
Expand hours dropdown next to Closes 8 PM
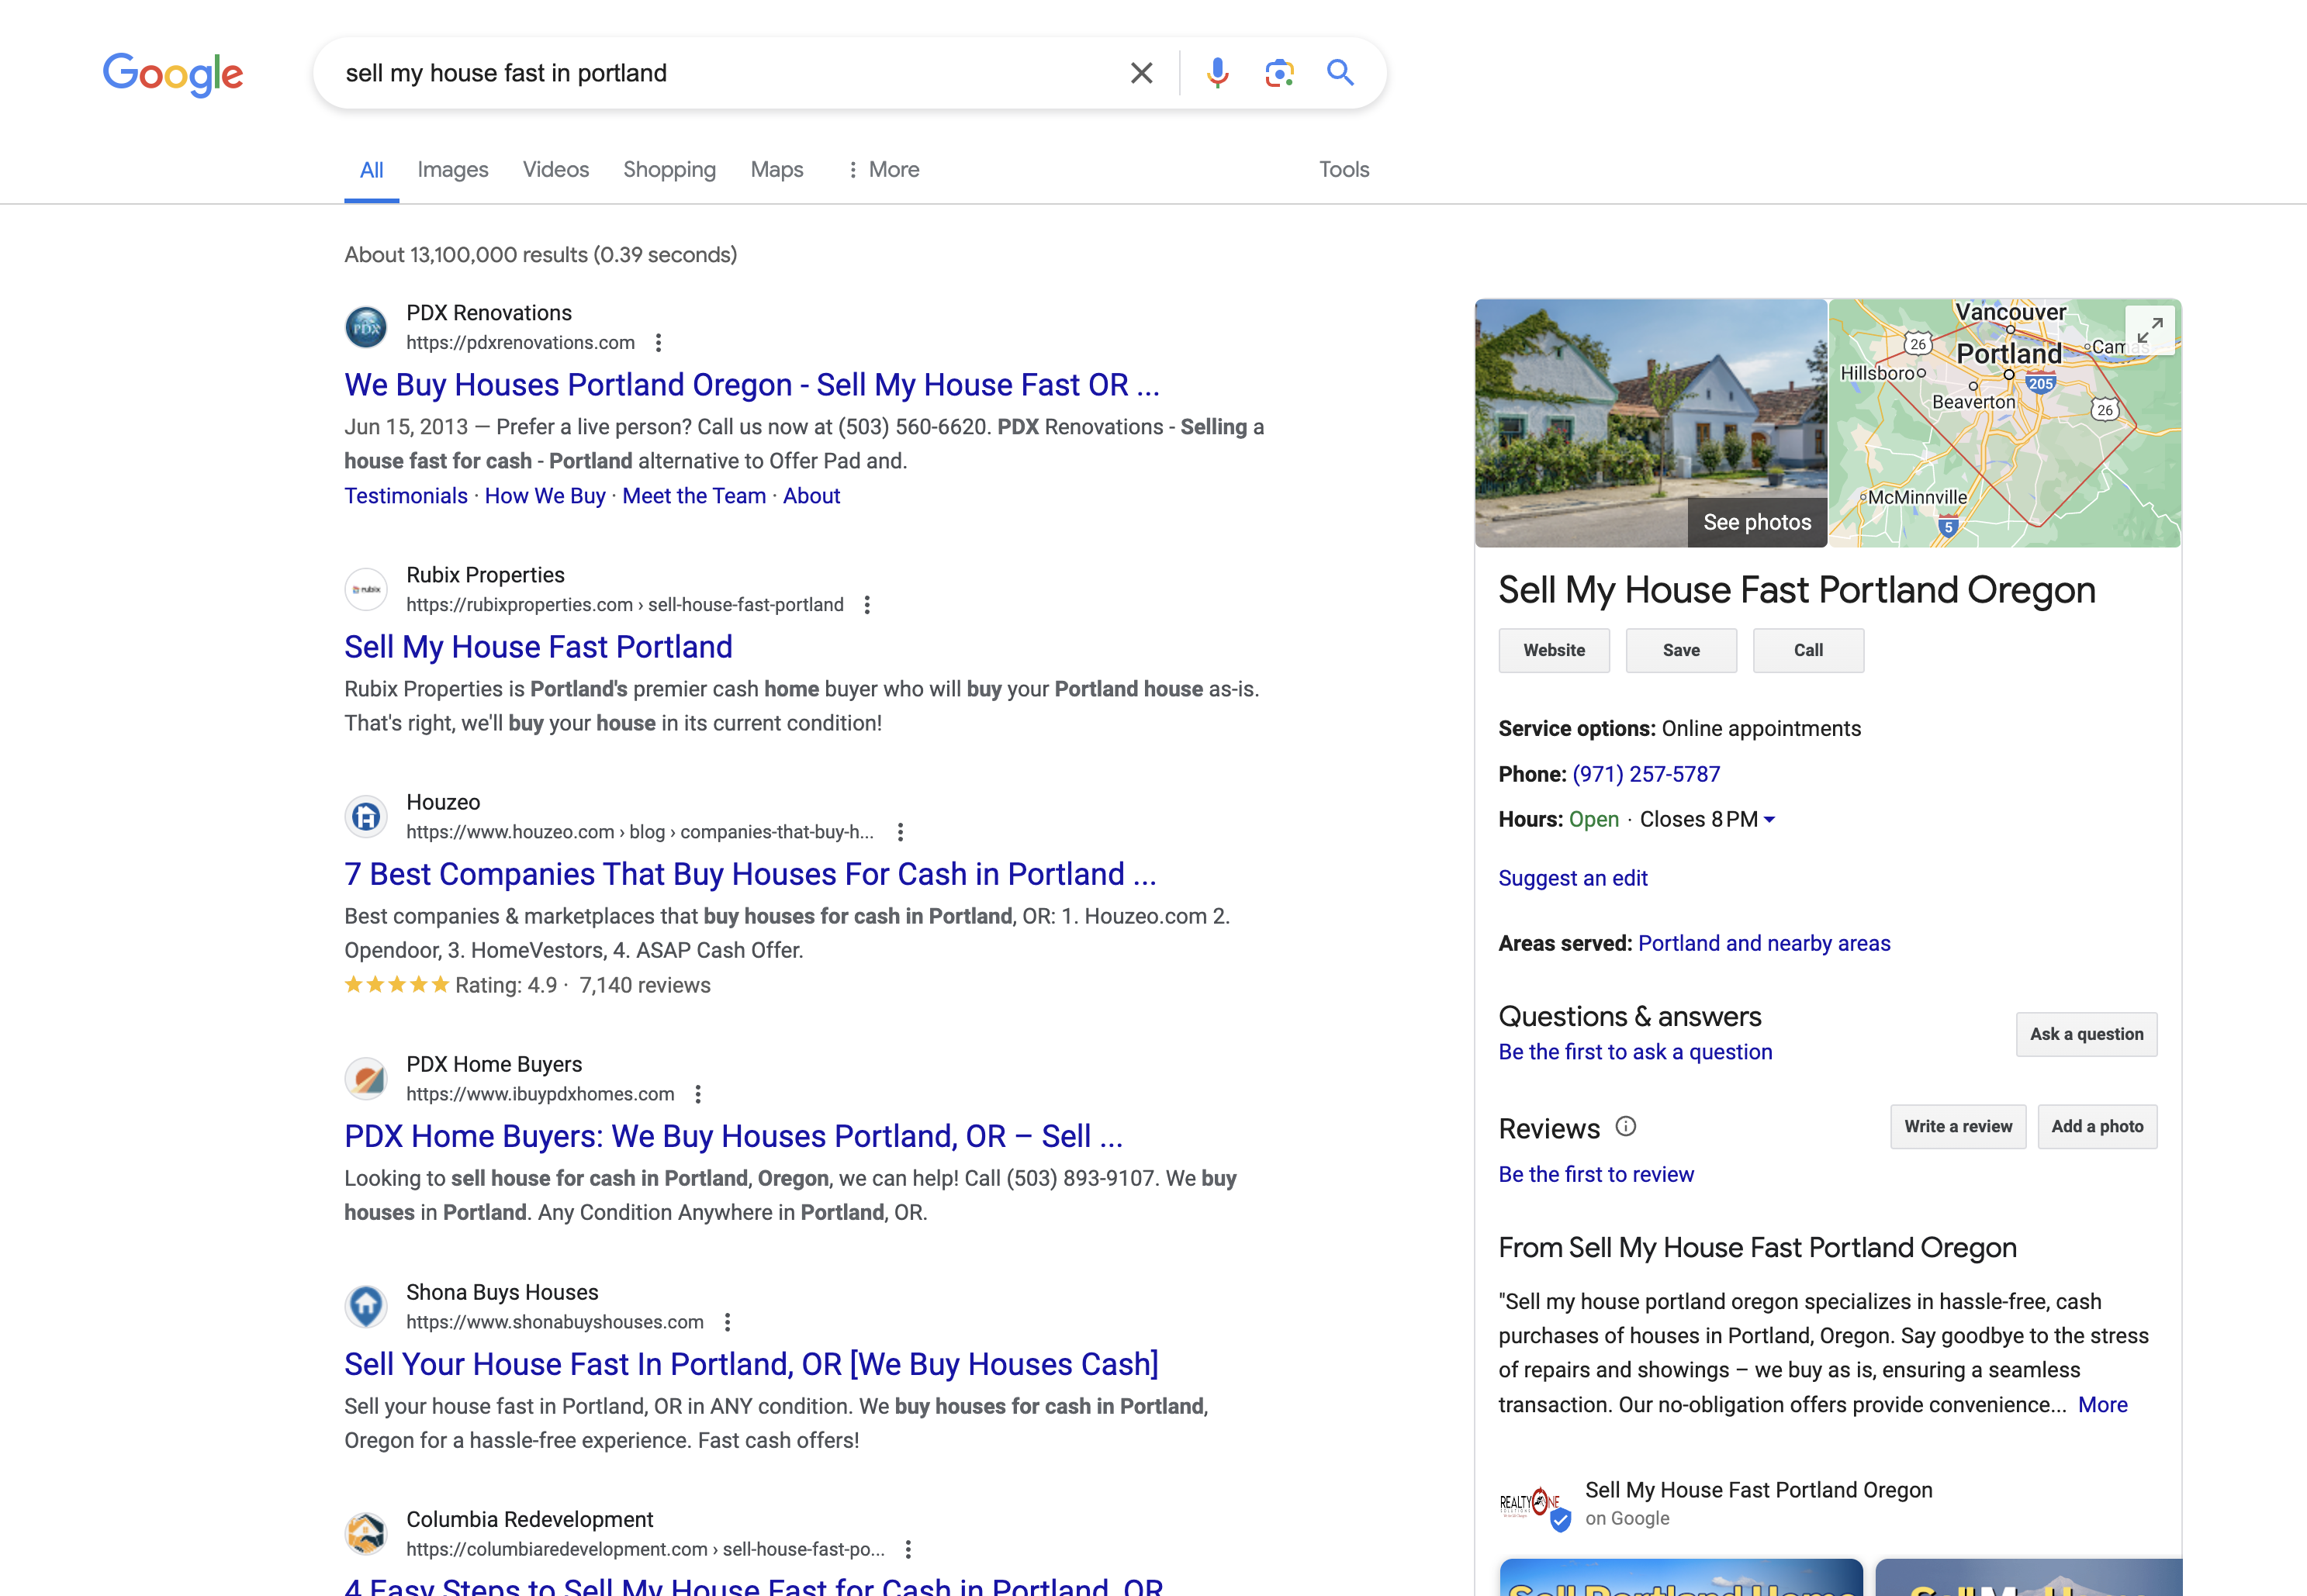tap(1769, 820)
